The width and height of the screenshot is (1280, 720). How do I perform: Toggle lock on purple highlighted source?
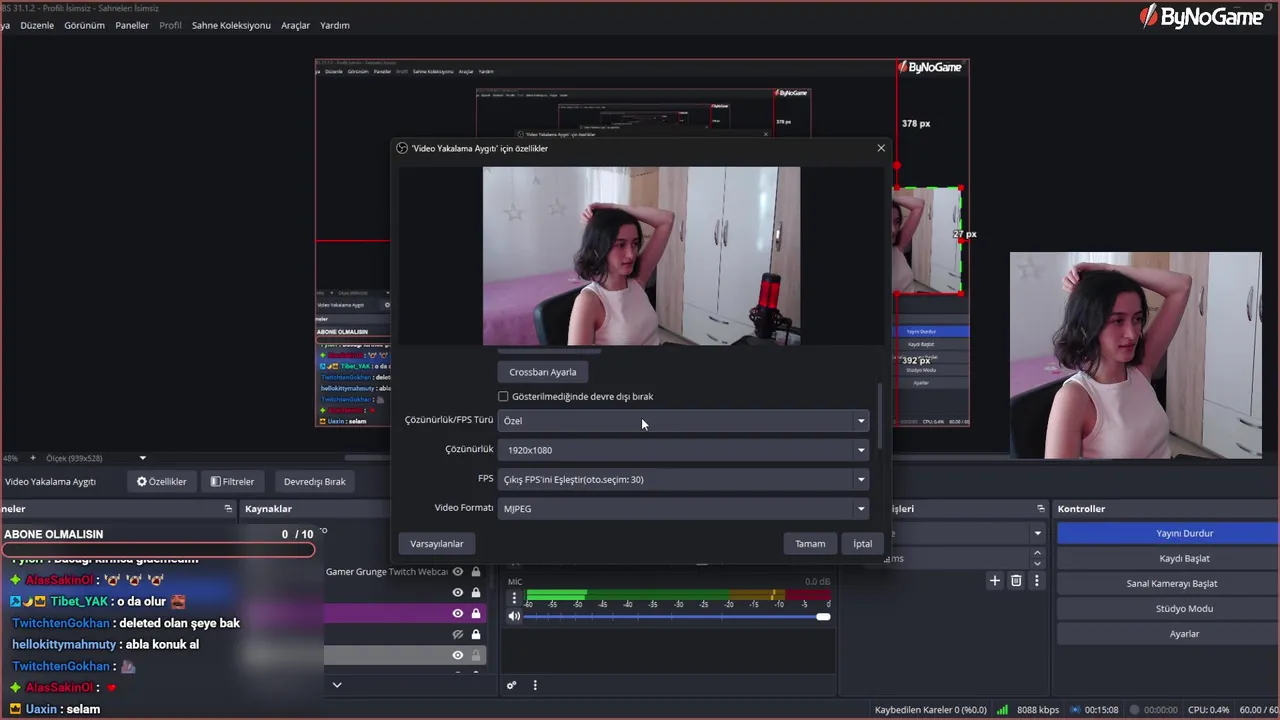click(476, 613)
